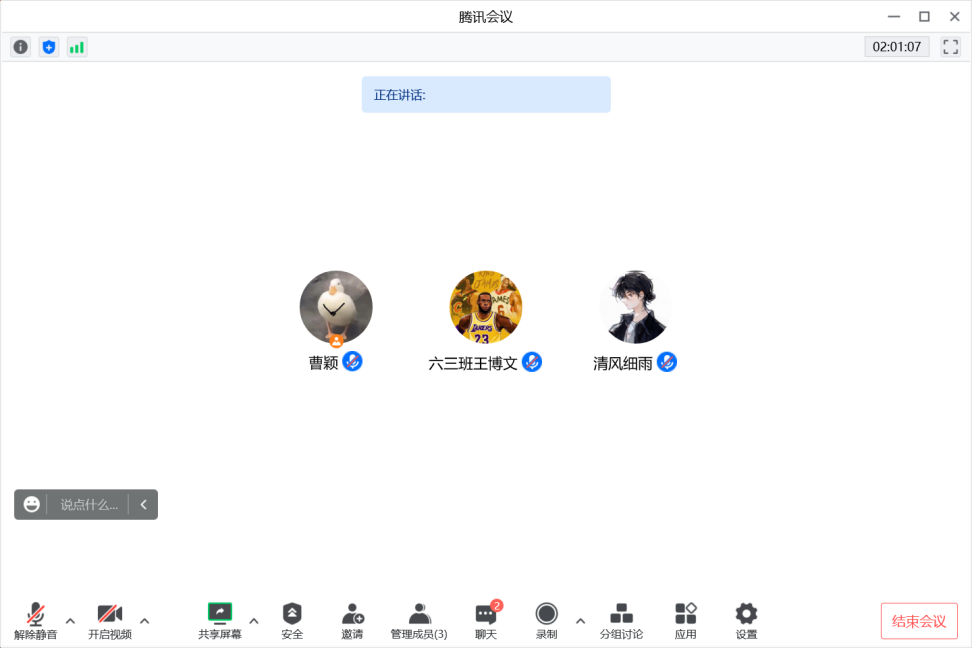972x648 pixels.
Task: Open the meeting info icon
Action: point(20,47)
